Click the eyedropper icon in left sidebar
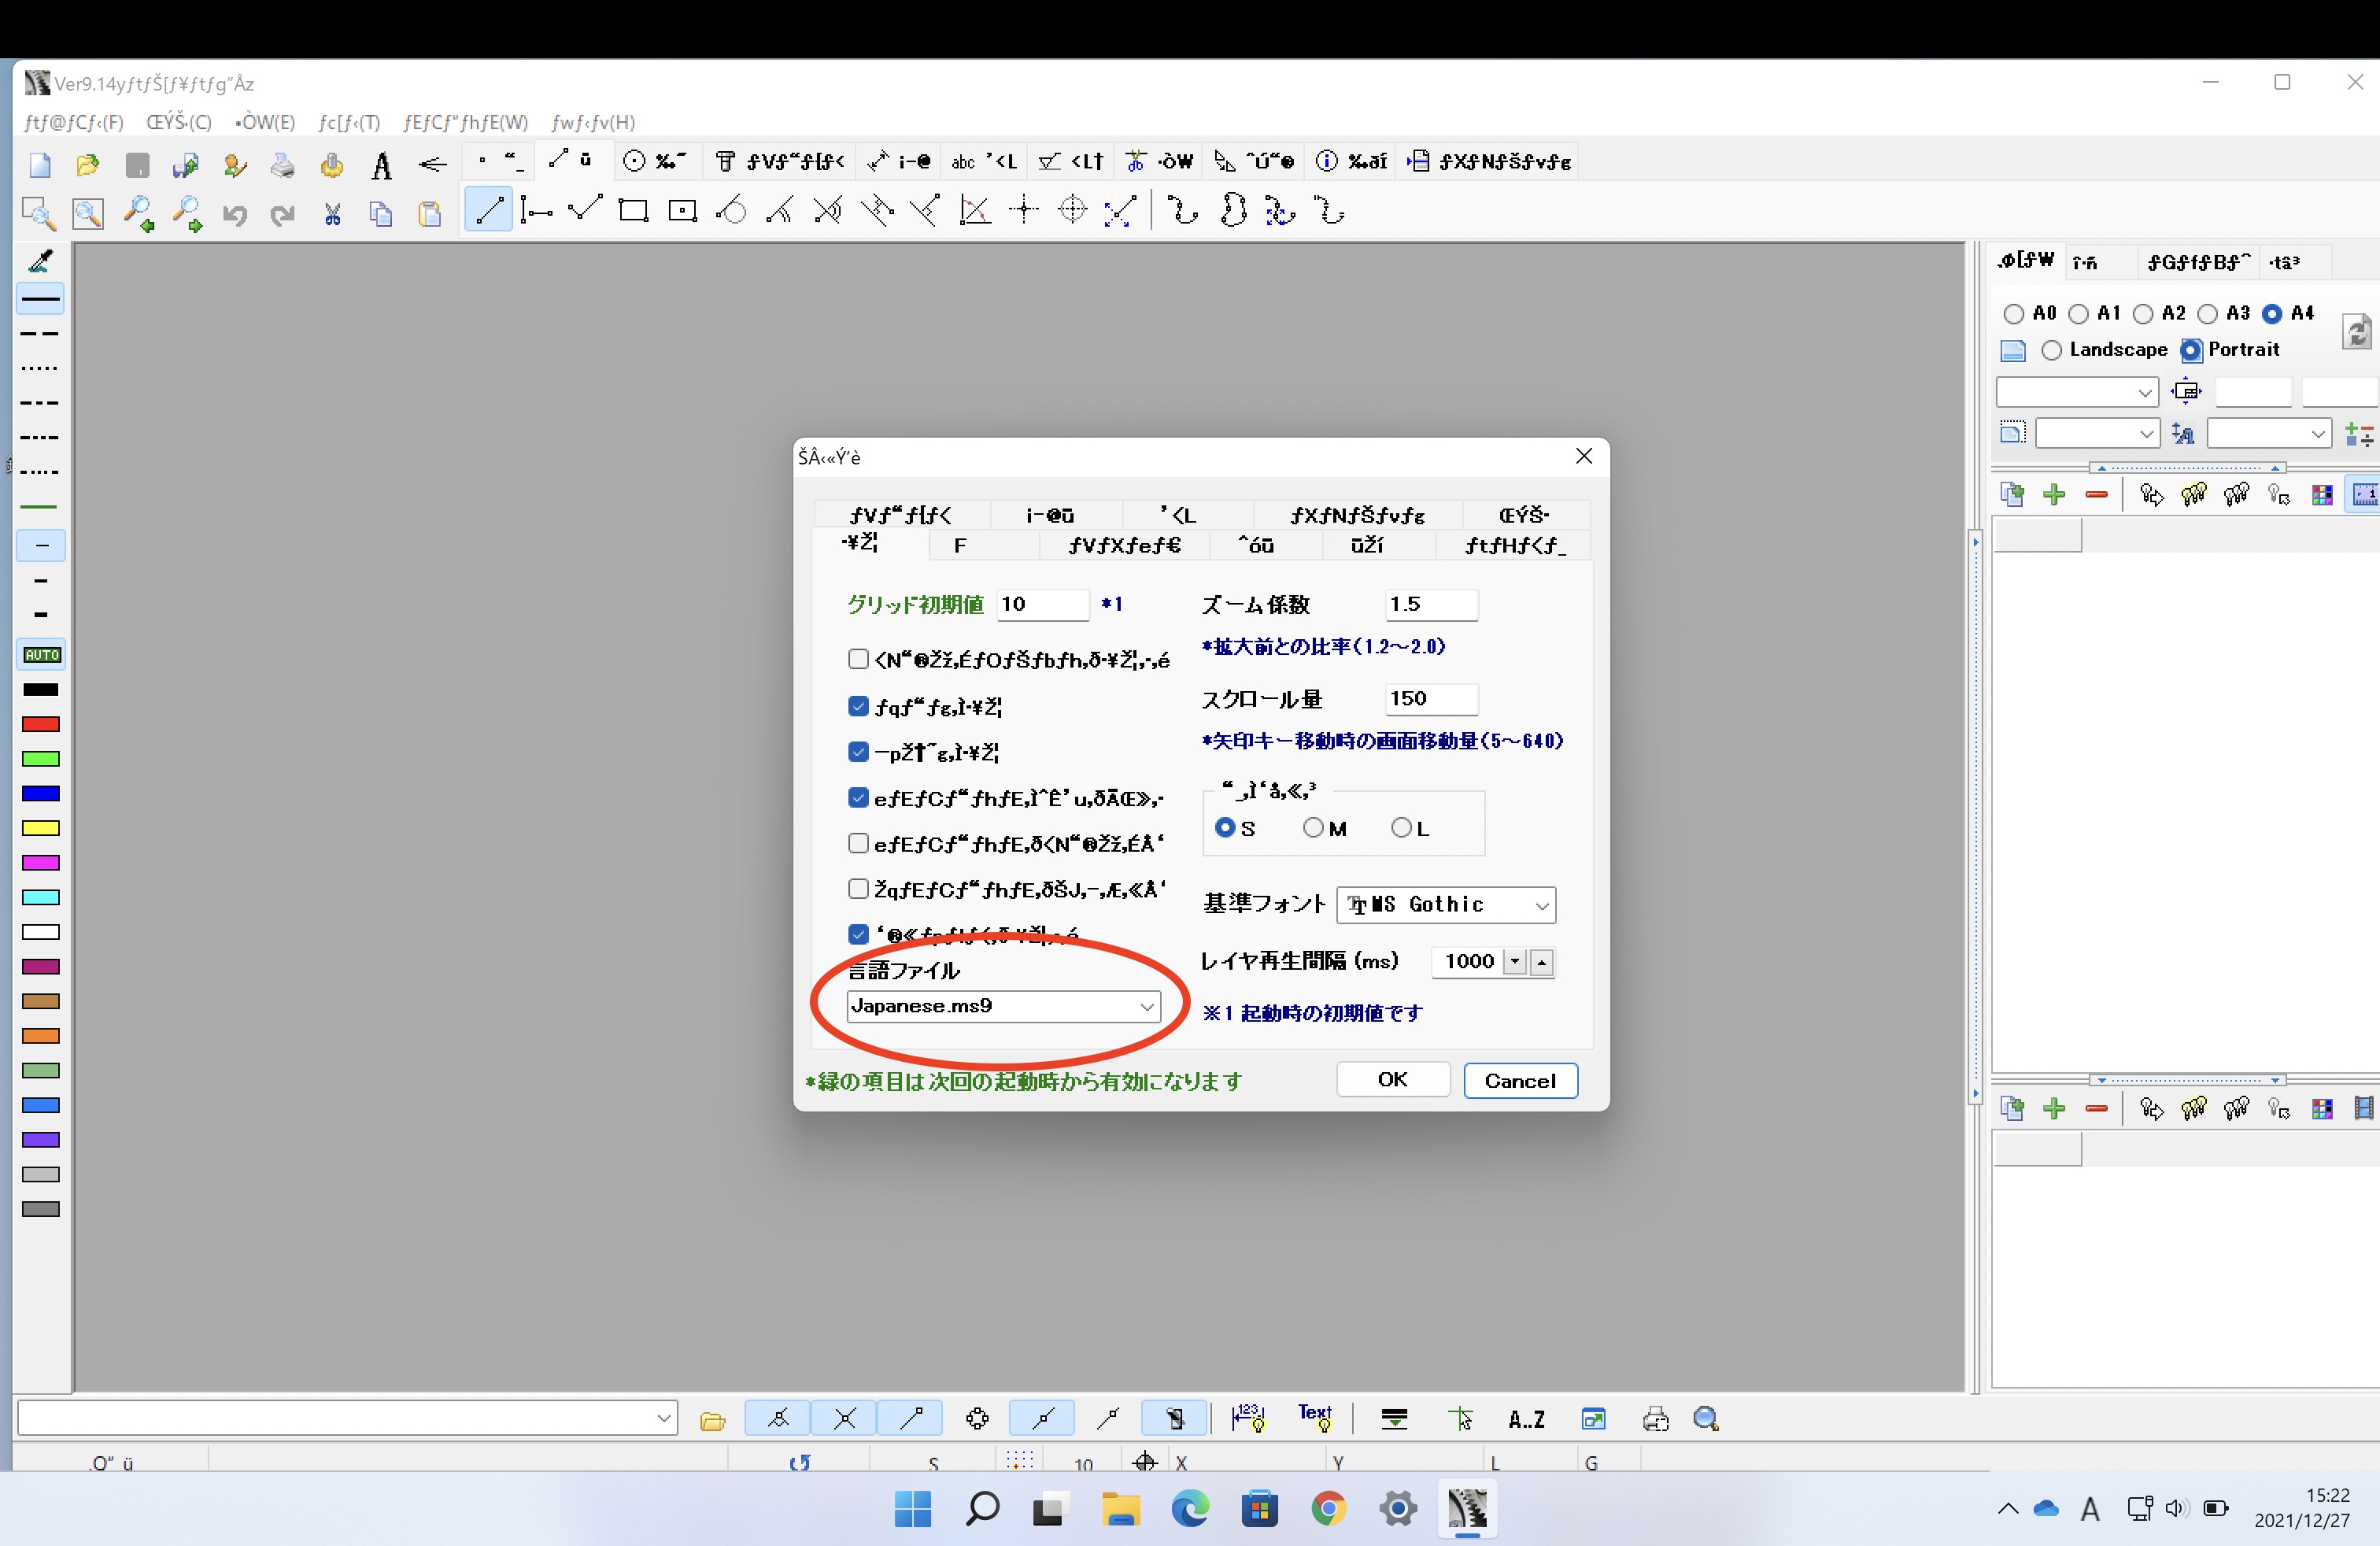The height and width of the screenshot is (1546, 2380). click(41, 260)
